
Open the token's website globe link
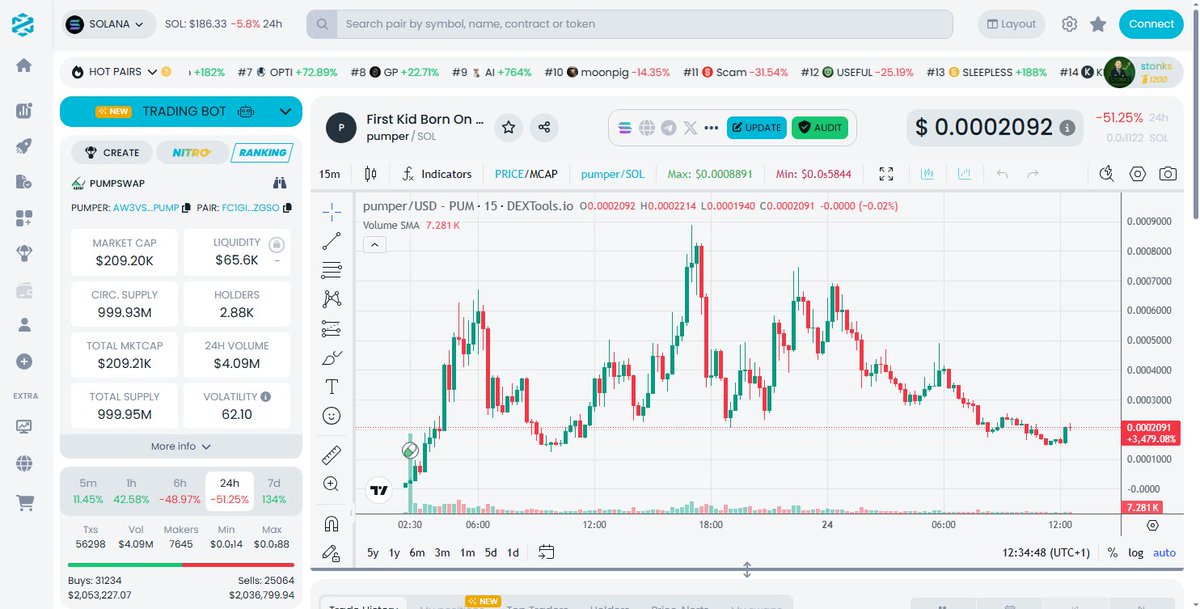[647, 128]
